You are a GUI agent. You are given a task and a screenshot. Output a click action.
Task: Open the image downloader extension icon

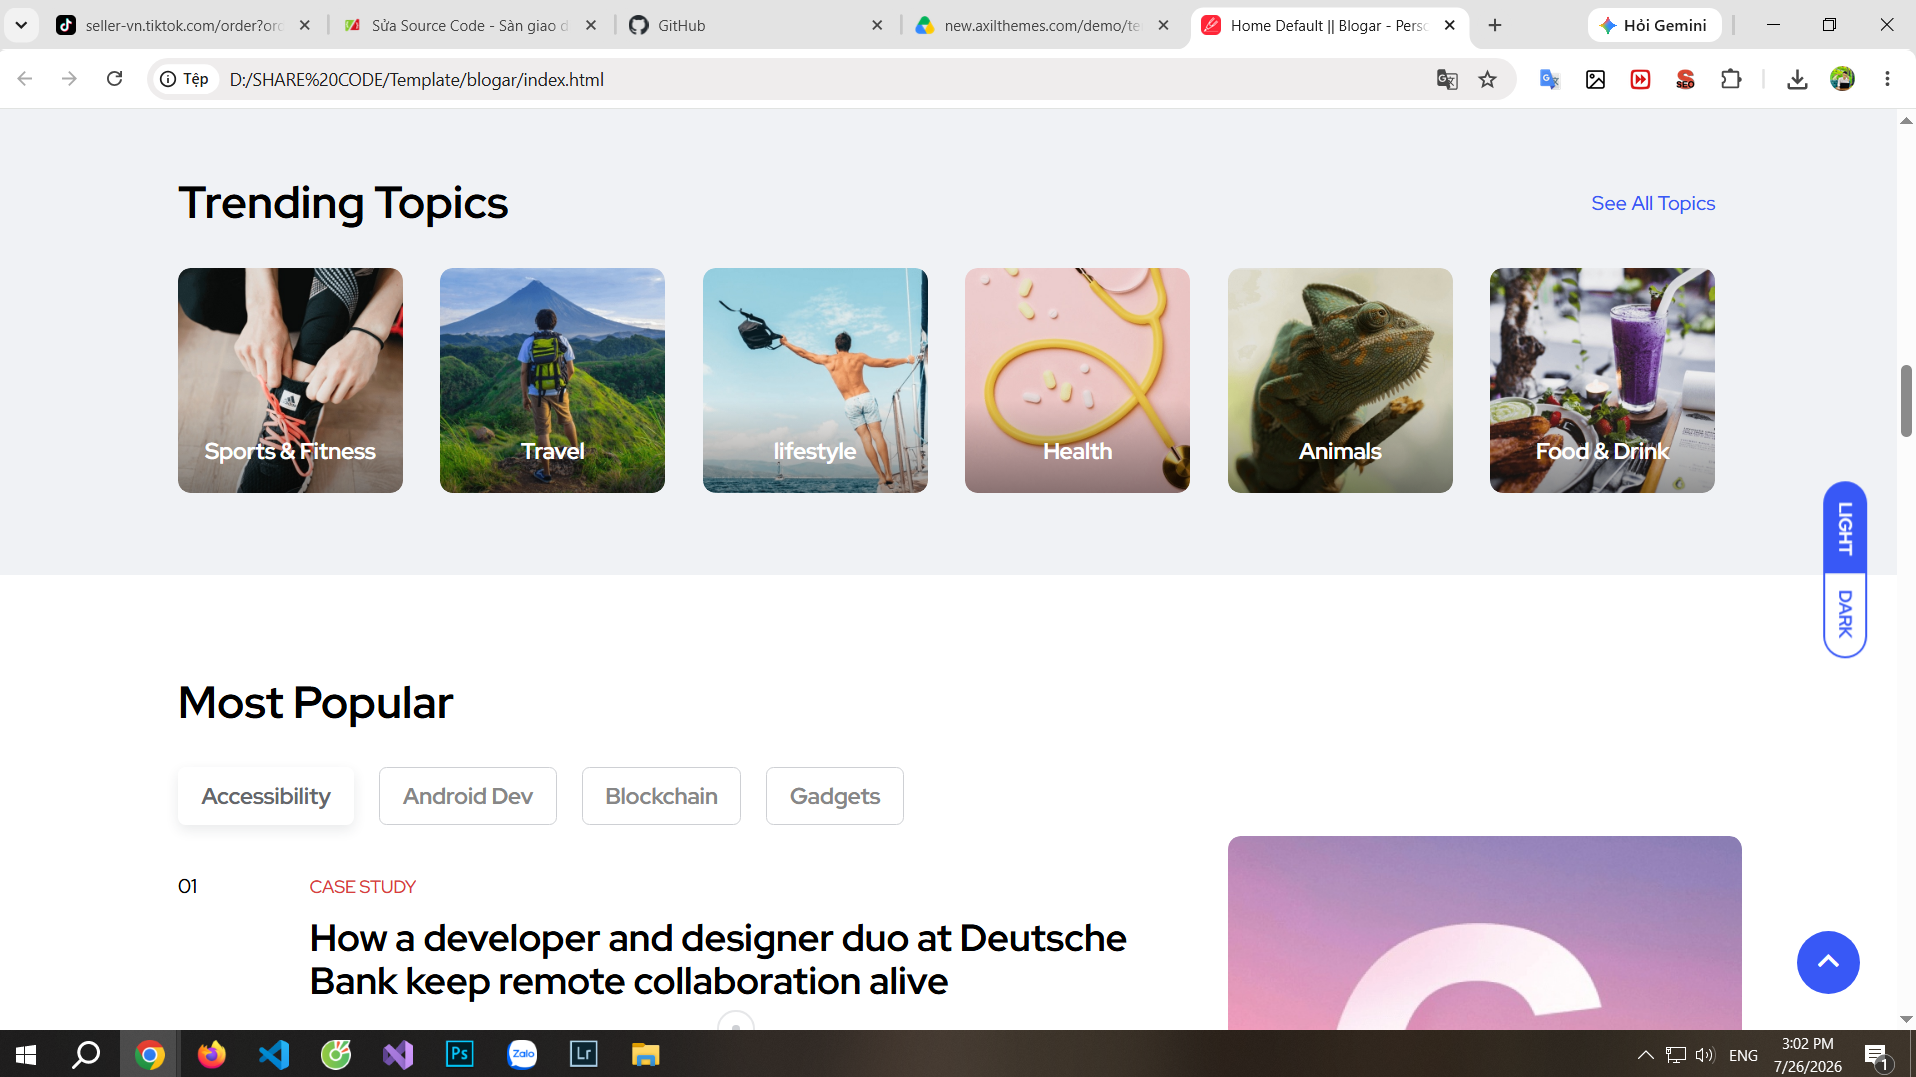pyautogui.click(x=1595, y=79)
